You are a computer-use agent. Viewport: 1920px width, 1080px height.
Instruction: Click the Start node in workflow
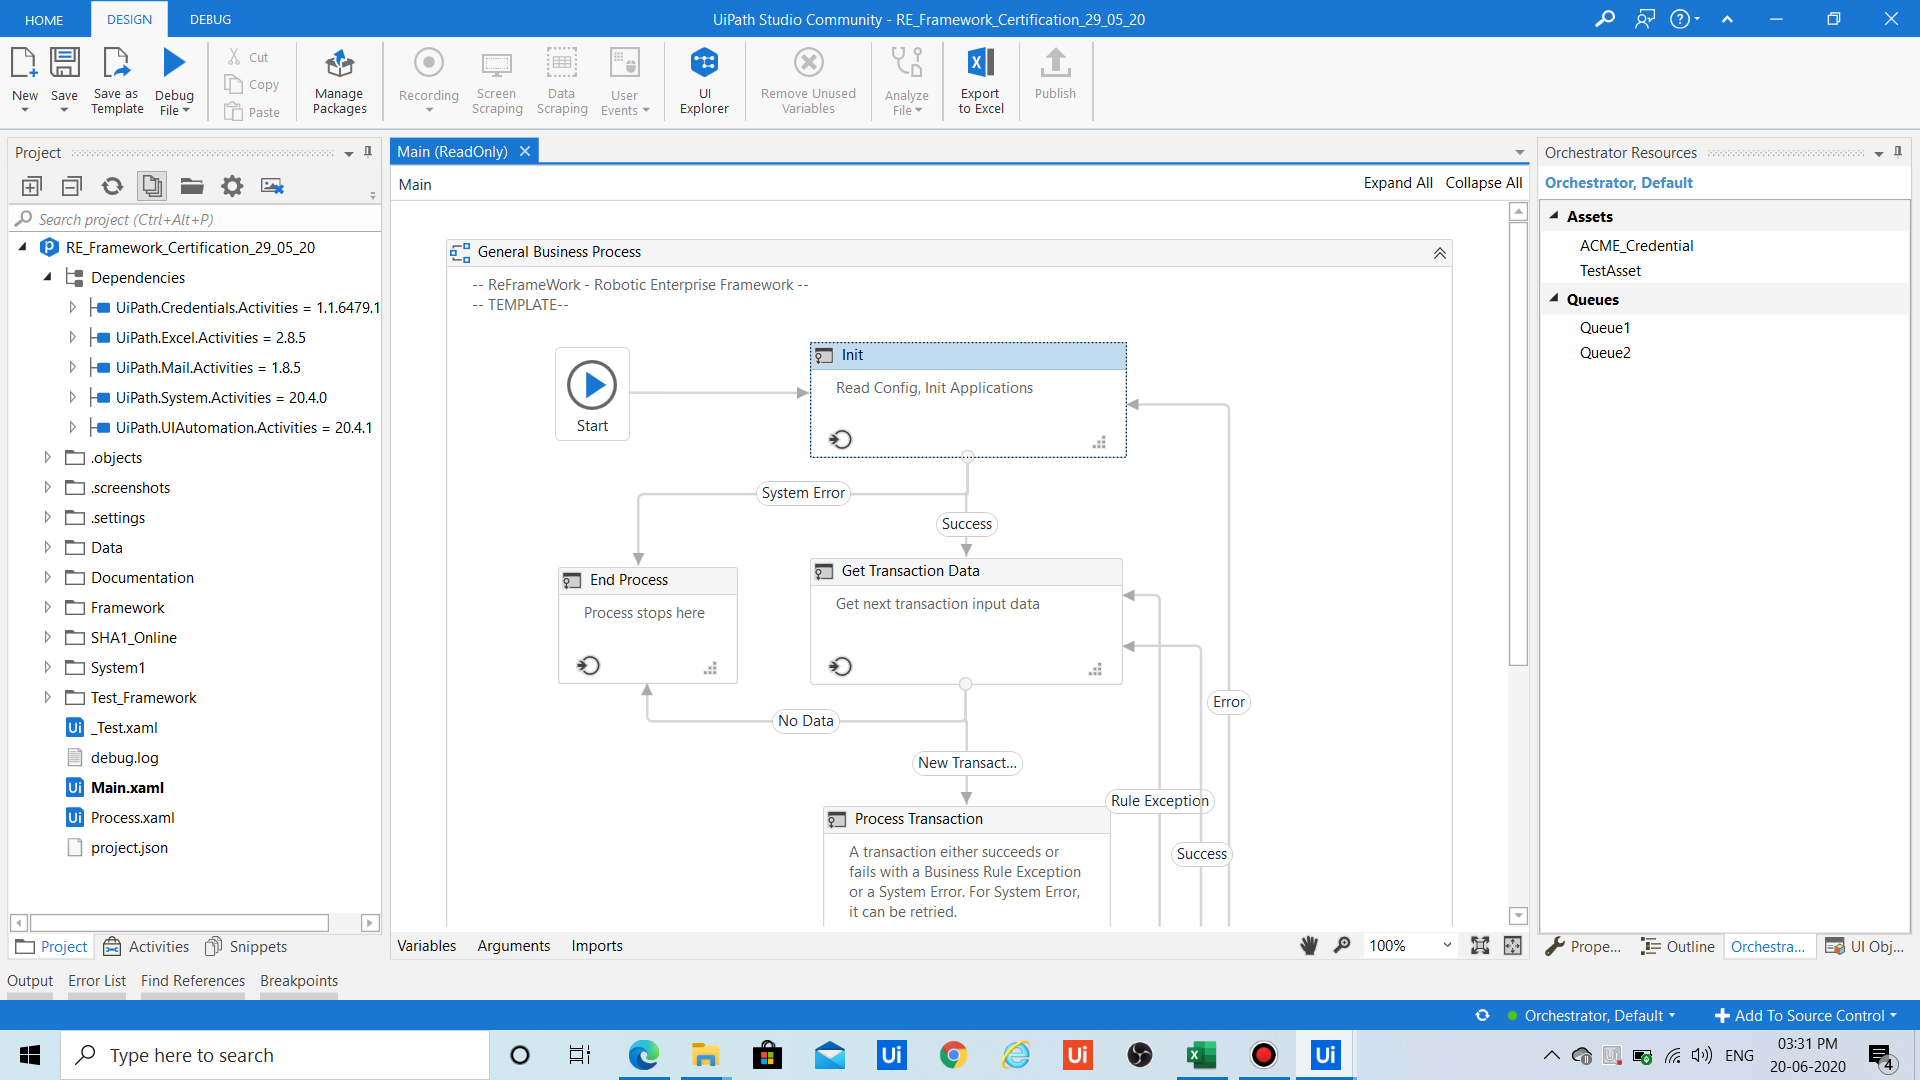tap(592, 394)
